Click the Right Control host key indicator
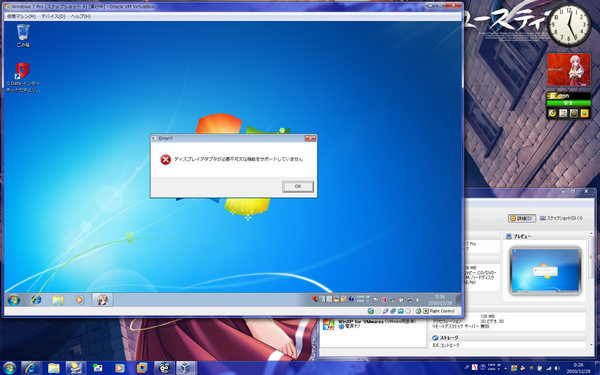 (x=439, y=311)
